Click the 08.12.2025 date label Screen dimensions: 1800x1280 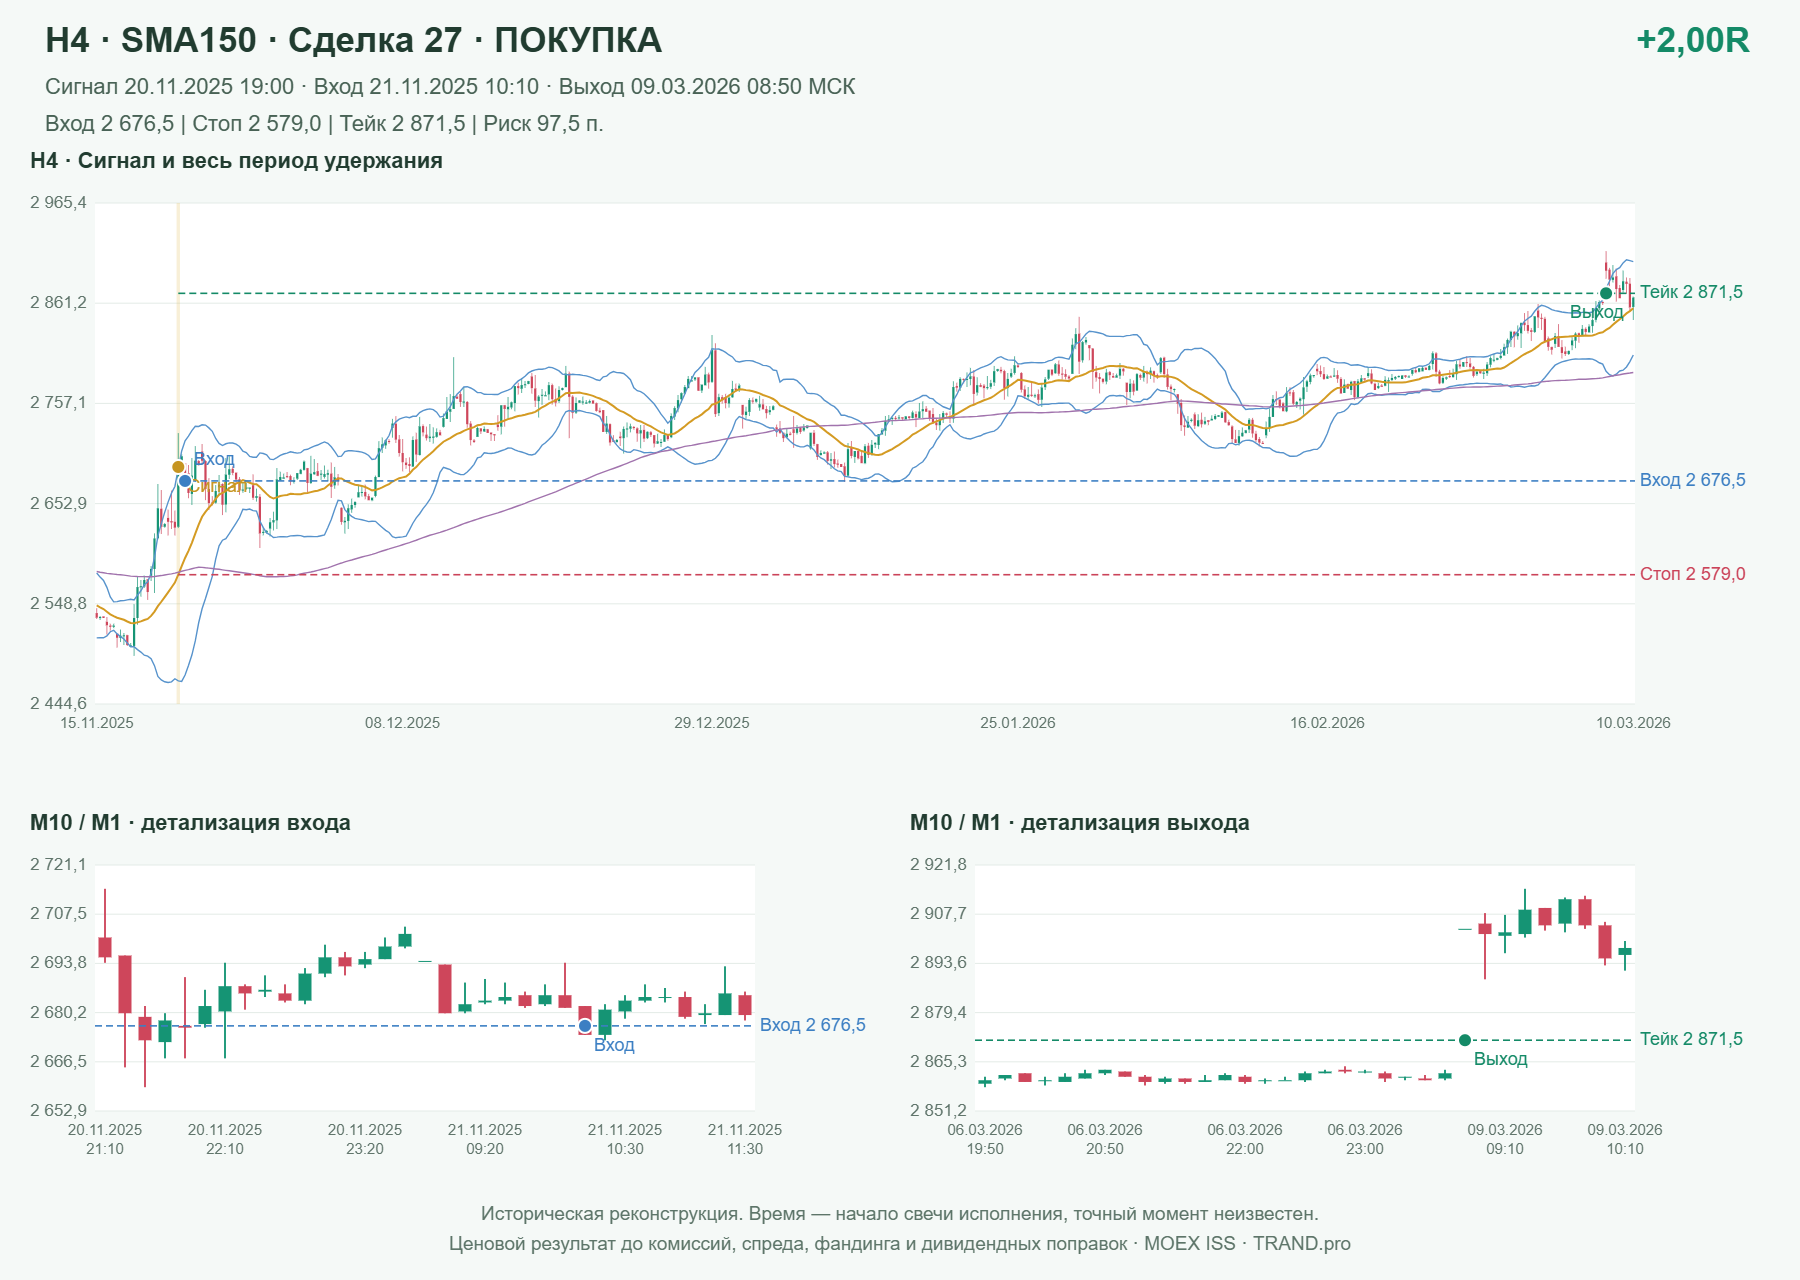click(x=402, y=723)
